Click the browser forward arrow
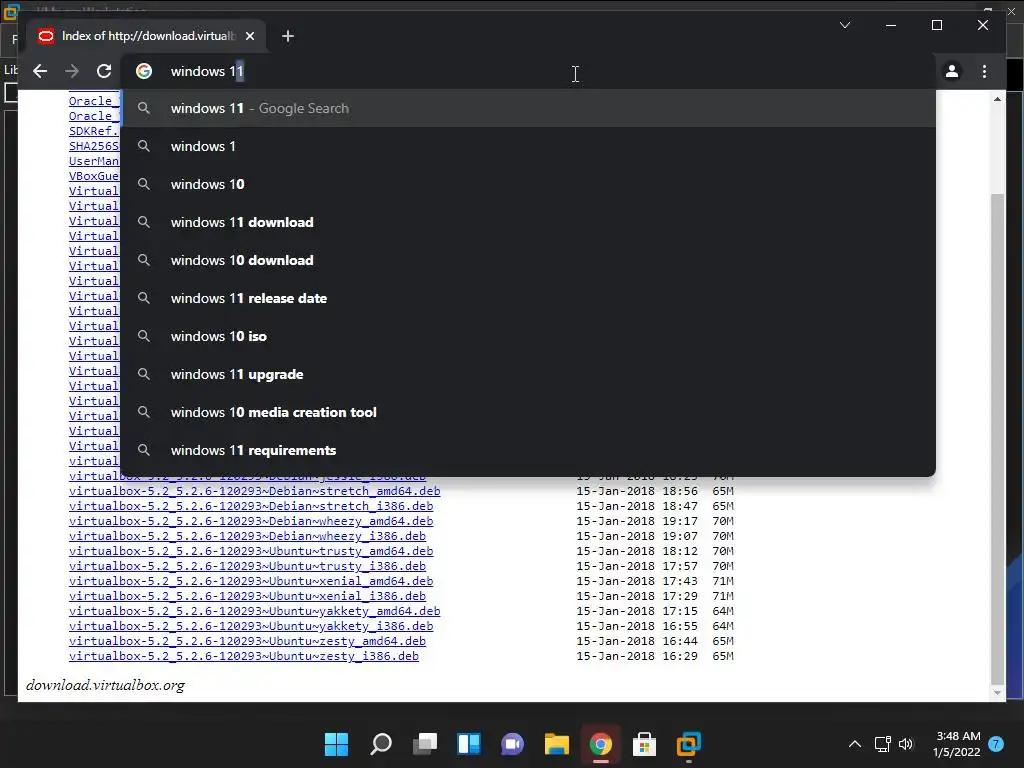This screenshot has width=1024, height=768. 72,71
